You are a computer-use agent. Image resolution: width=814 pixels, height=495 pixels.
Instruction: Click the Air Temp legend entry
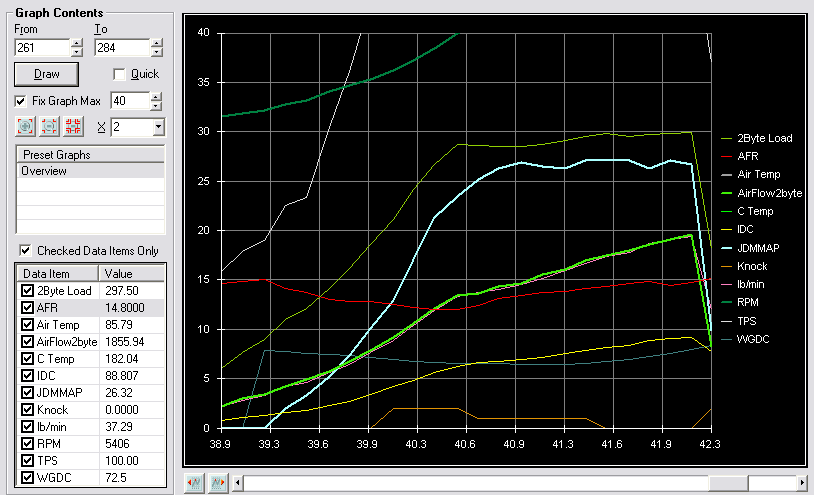click(x=751, y=174)
